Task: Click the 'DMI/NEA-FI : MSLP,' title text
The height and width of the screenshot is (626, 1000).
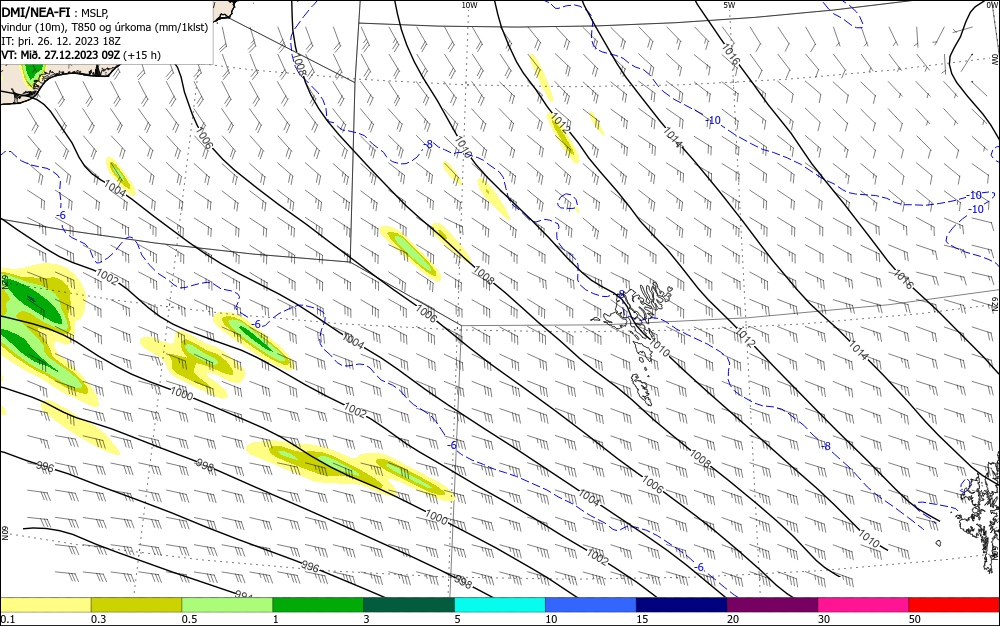Action: (x=55, y=13)
